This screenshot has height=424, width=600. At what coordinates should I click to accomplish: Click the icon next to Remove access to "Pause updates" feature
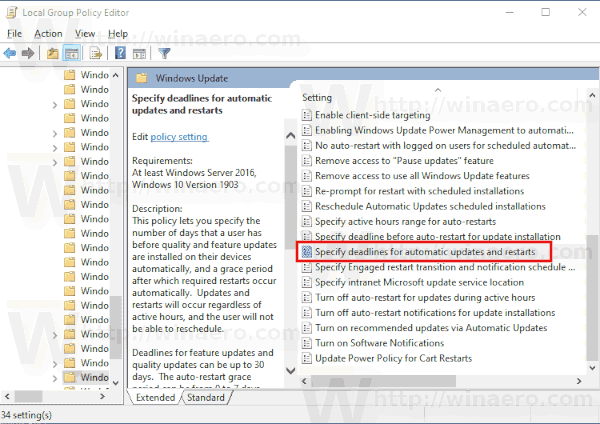click(307, 160)
